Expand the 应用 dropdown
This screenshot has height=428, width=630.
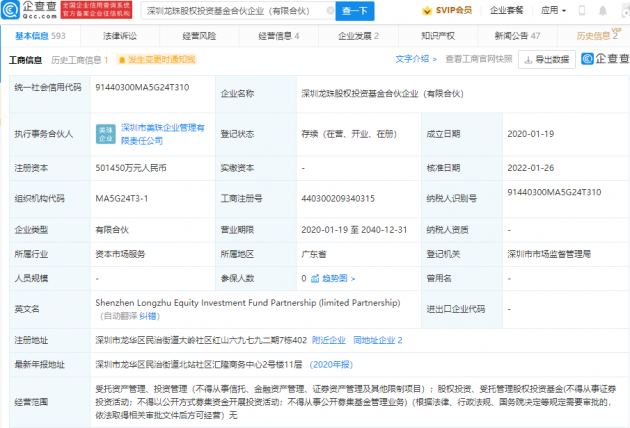tap(553, 10)
